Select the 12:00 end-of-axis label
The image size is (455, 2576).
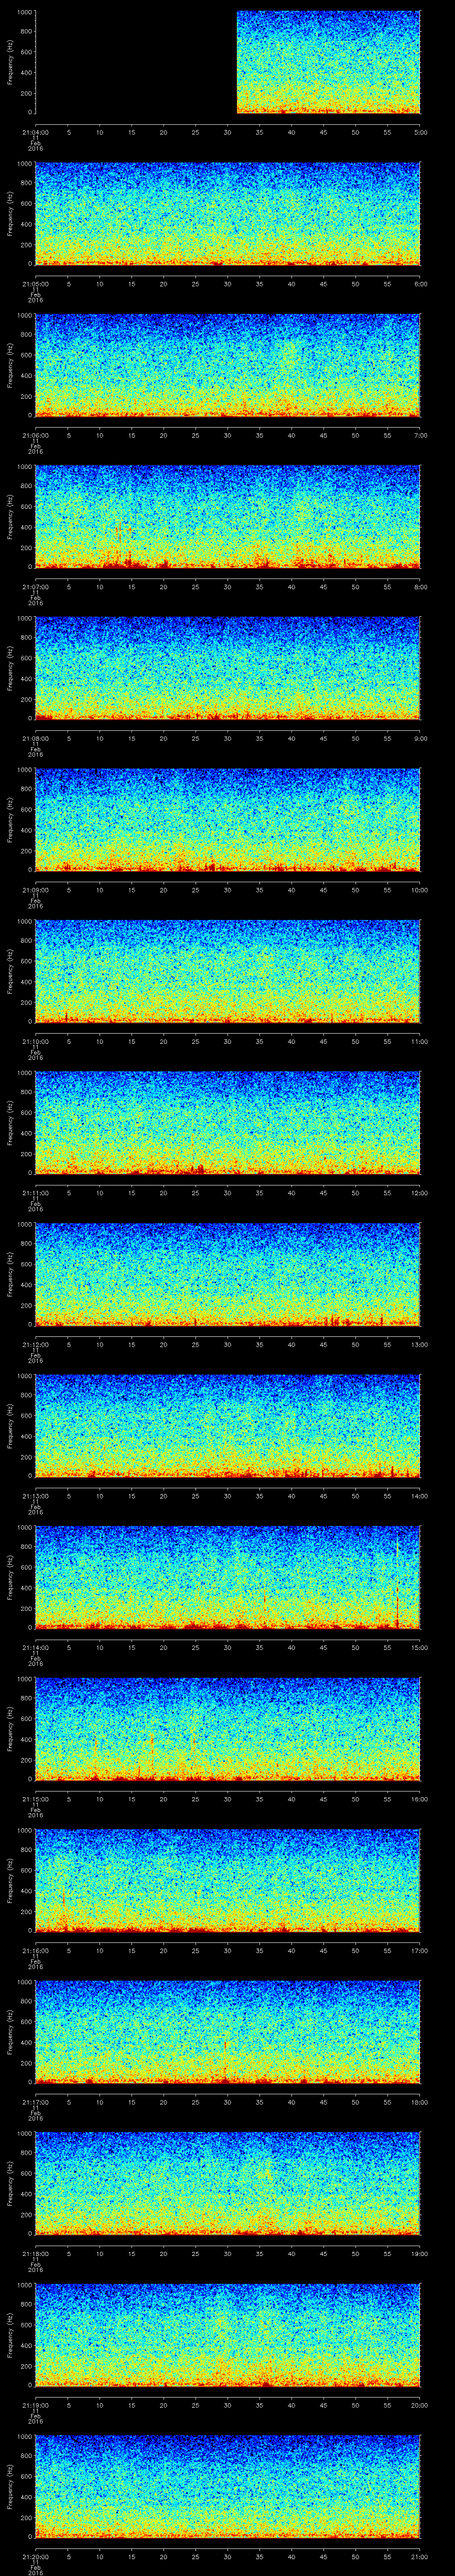[420, 1193]
